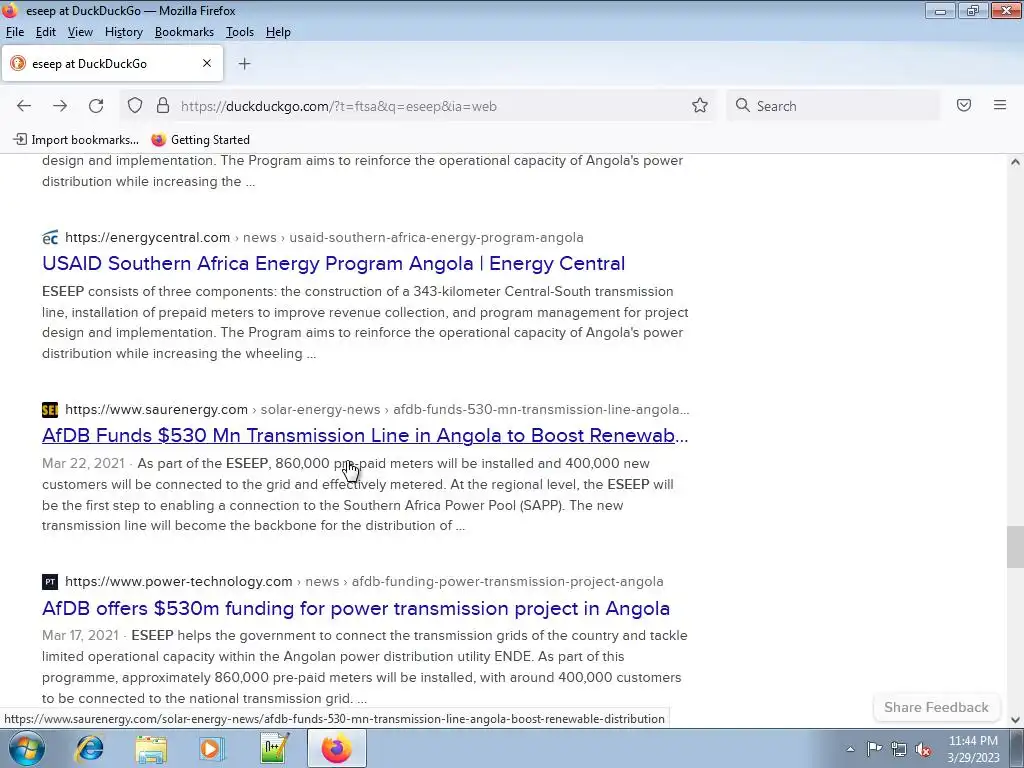1024x768 pixels.
Task: Open the View menu
Action: pyautogui.click(x=80, y=32)
